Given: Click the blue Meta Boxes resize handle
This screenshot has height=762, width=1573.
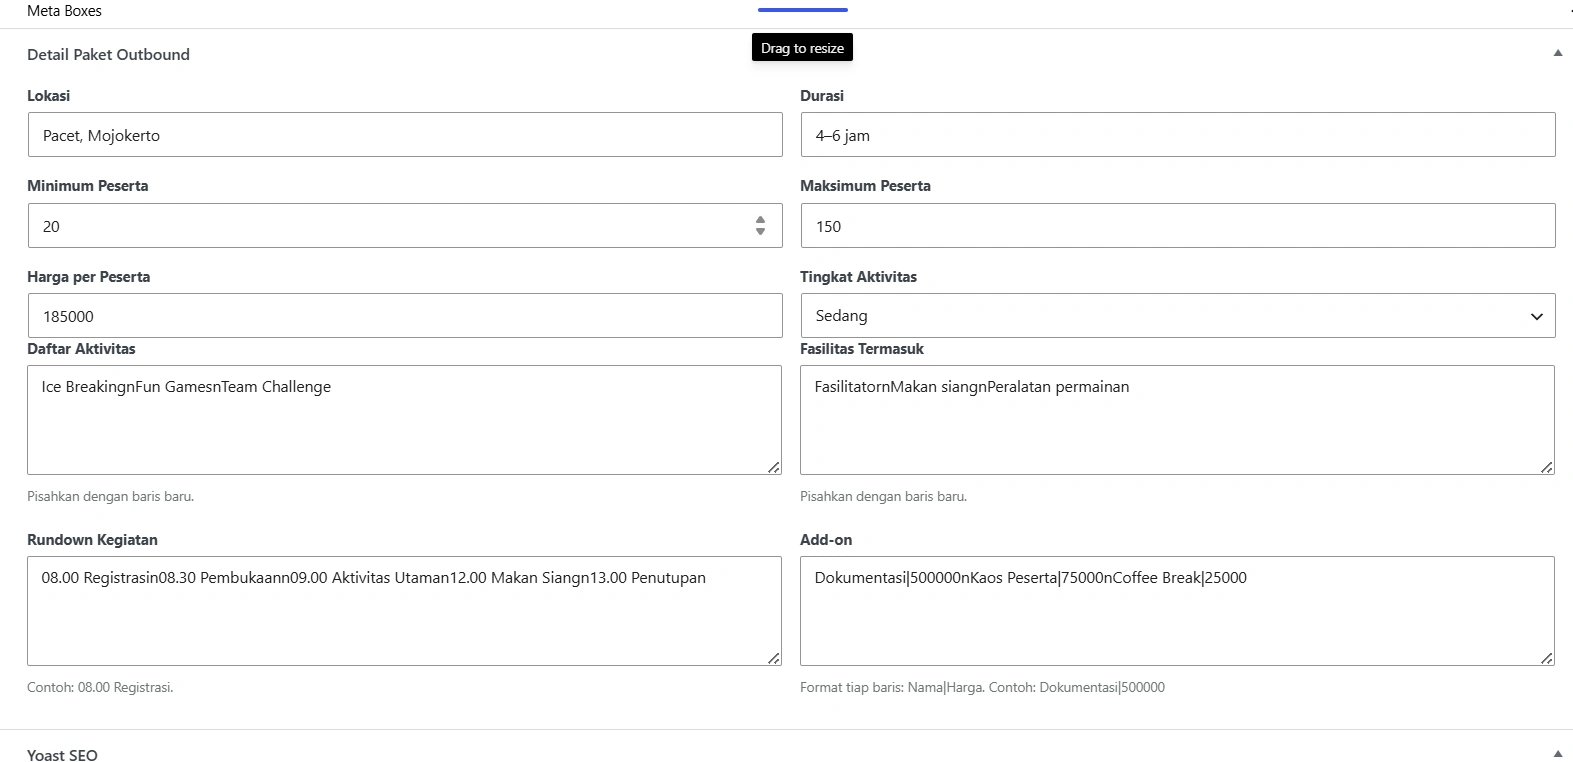Looking at the screenshot, I should pyautogui.click(x=803, y=10).
